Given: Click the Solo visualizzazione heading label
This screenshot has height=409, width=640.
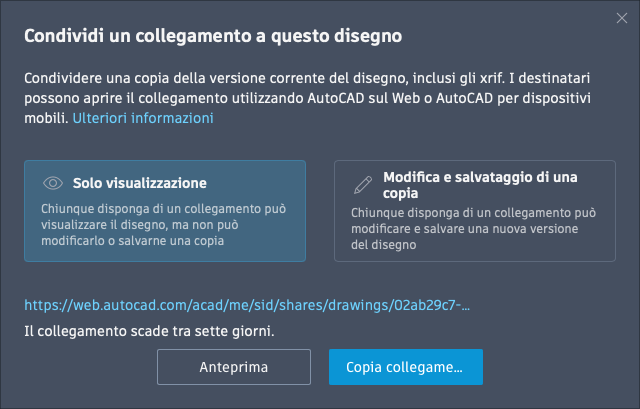Looking at the screenshot, I should pos(139,184).
